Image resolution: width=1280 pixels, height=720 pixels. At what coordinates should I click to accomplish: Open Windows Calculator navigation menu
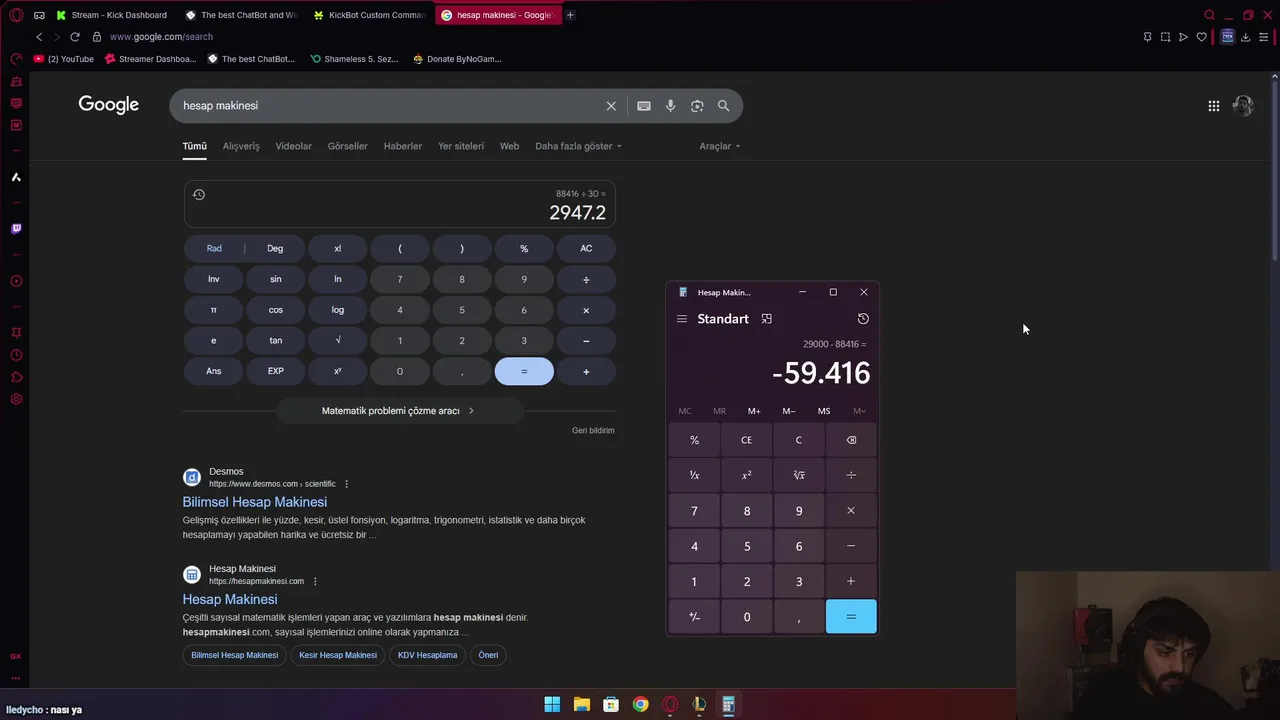[x=682, y=319]
